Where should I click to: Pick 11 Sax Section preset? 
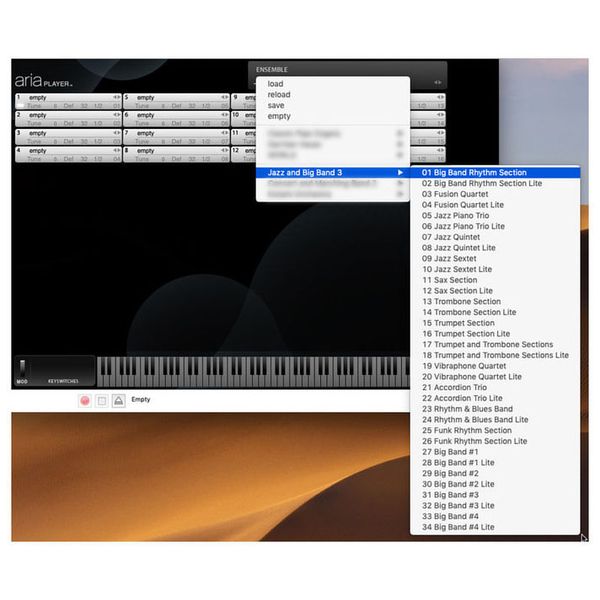(449, 280)
